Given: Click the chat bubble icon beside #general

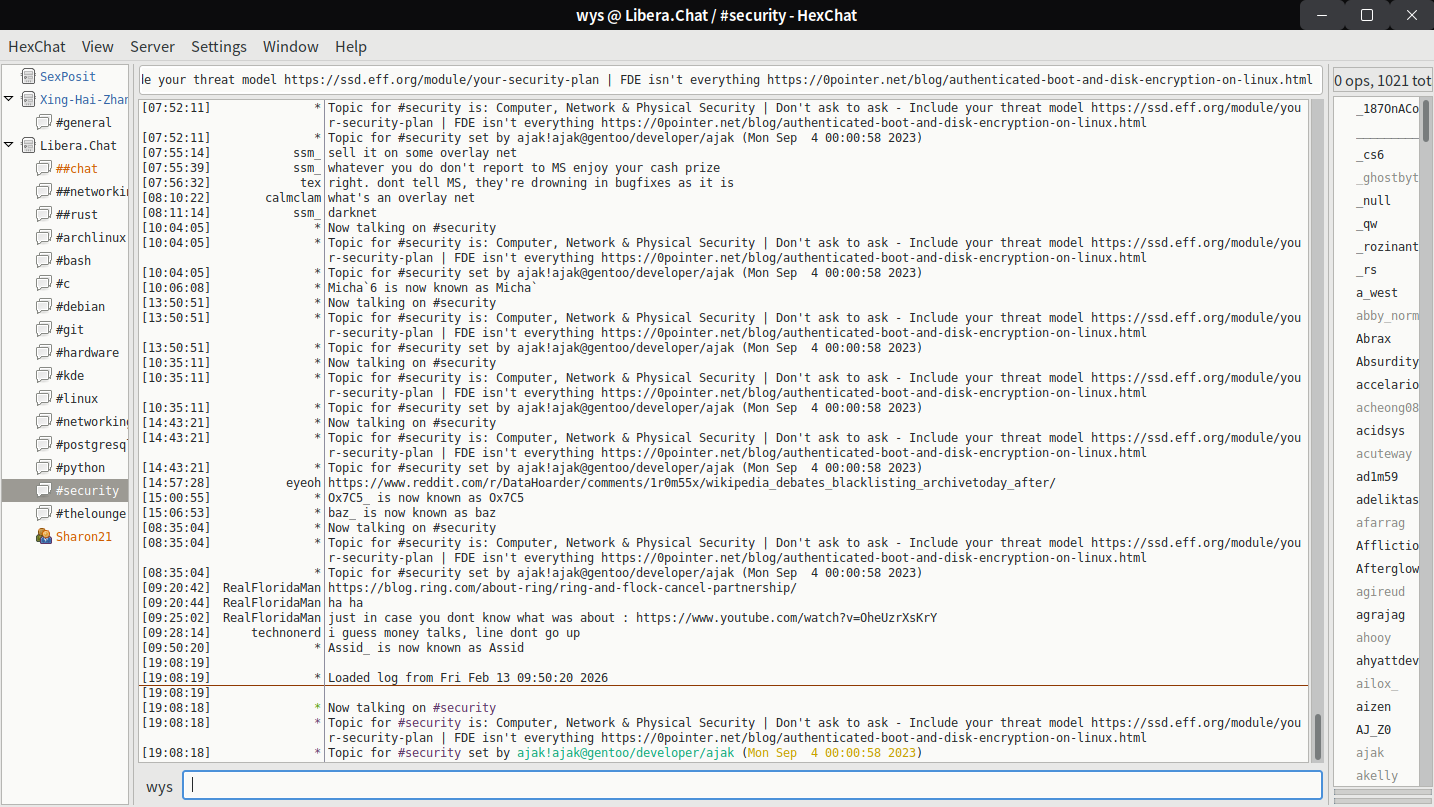Looking at the screenshot, I should point(43,122).
